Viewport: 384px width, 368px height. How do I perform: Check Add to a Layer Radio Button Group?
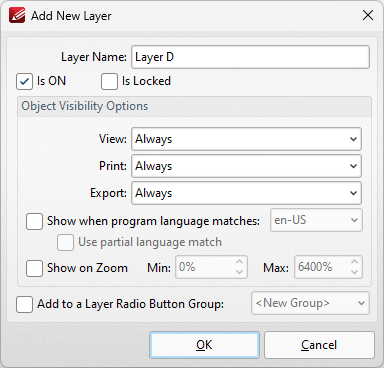[24, 304]
